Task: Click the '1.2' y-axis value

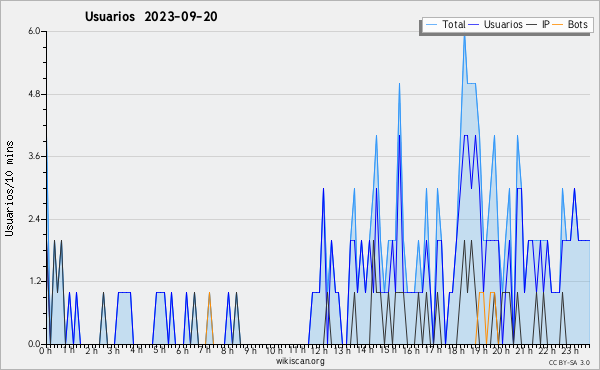Action: tap(34, 282)
